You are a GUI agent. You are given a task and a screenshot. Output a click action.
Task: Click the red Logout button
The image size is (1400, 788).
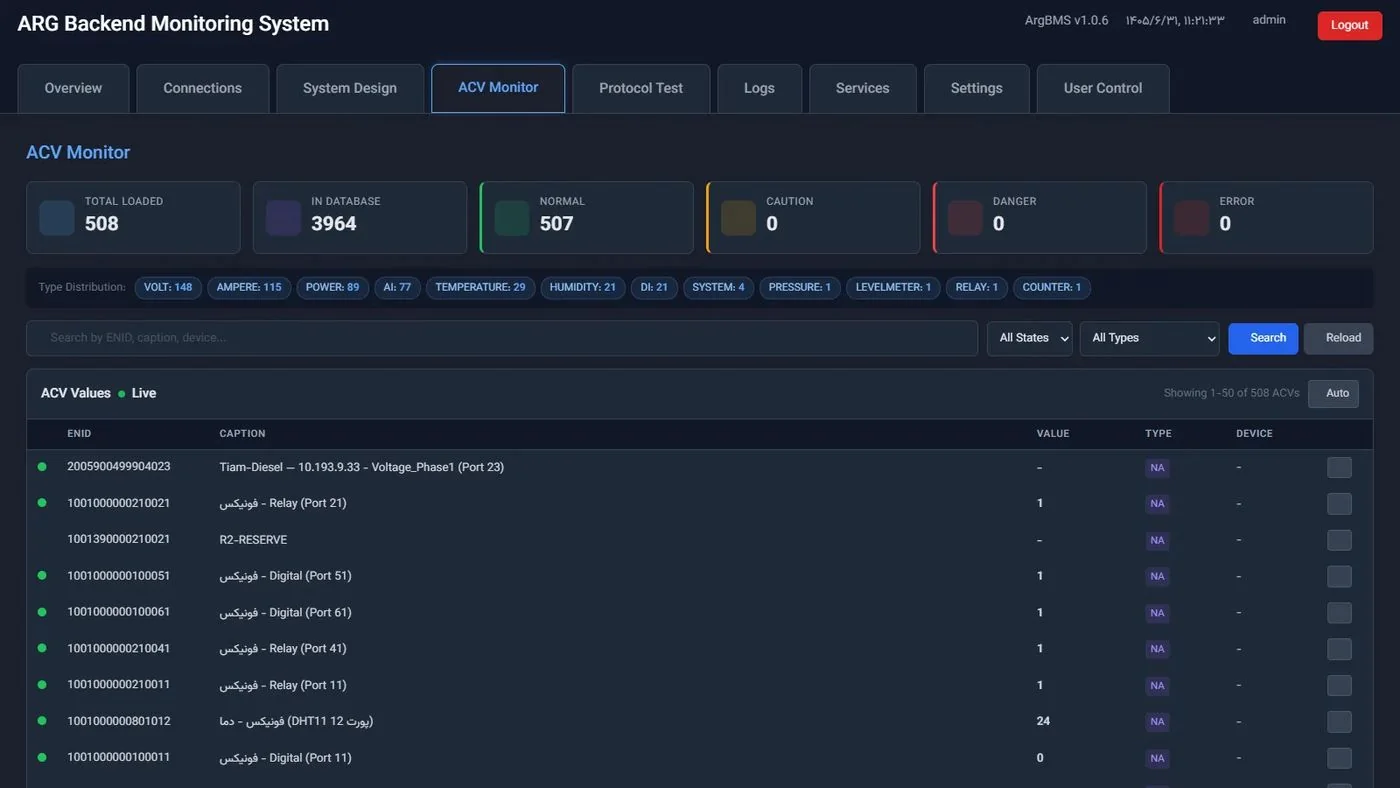coord(1350,25)
